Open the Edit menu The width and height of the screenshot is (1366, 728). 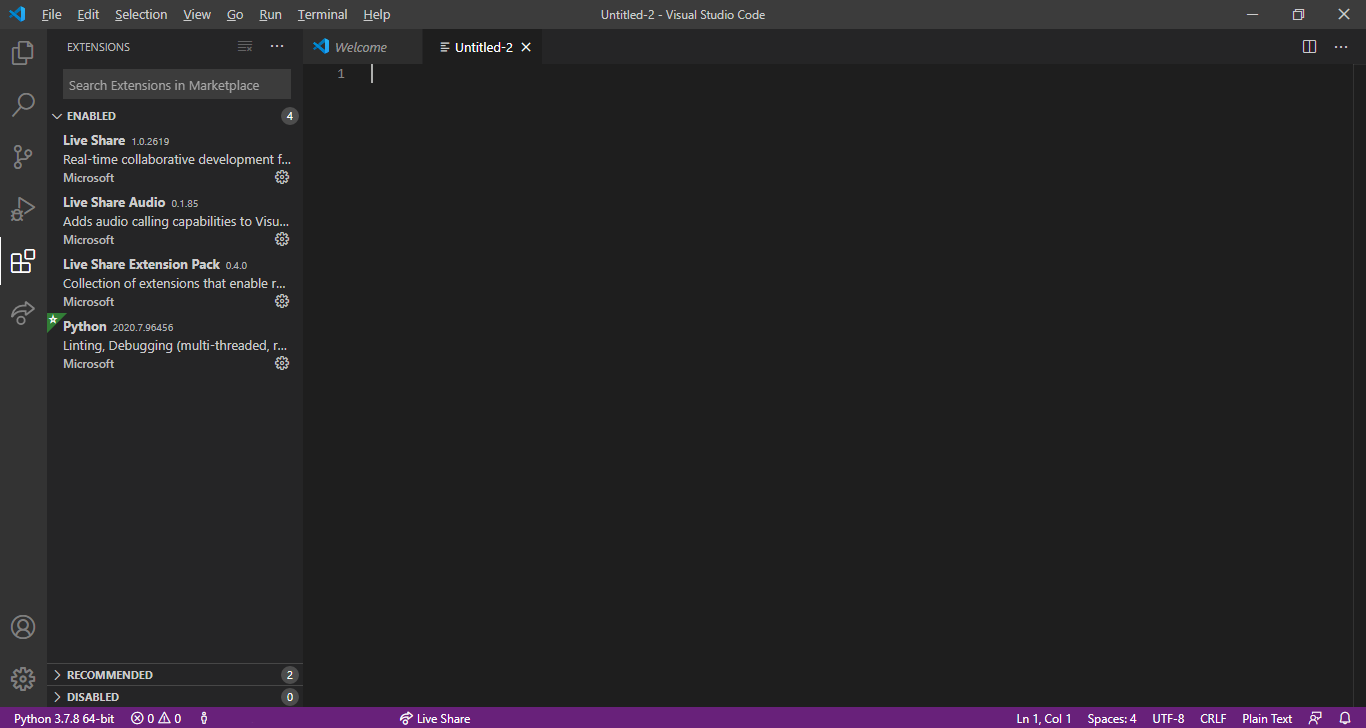tap(88, 14)
